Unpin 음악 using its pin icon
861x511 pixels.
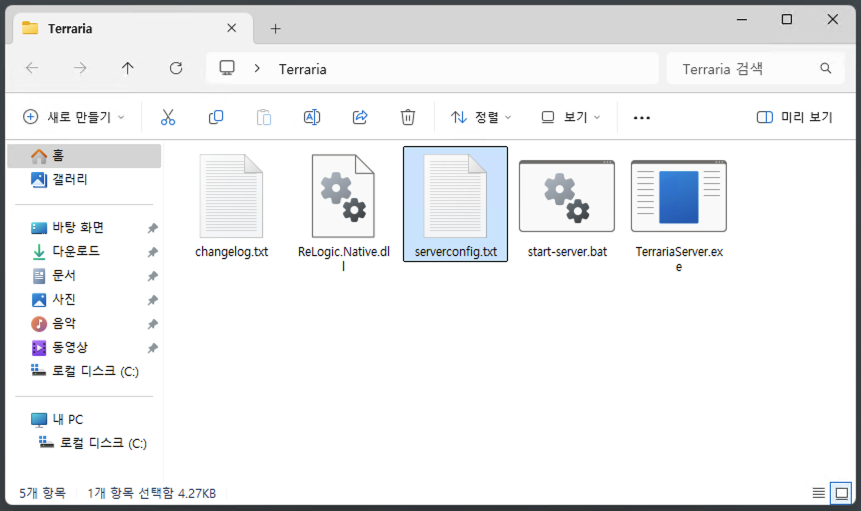click(x=153, y=324)
